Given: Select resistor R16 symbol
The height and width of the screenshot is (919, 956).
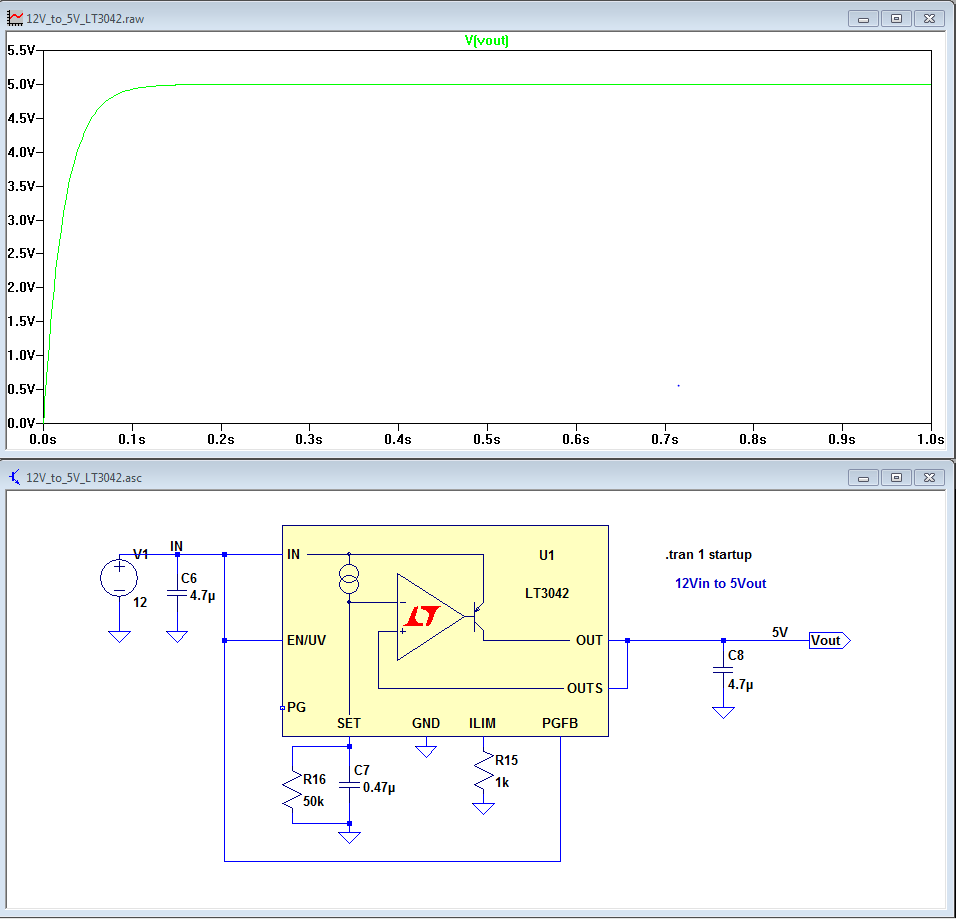Looking at the screenshot, I should 293,790.
